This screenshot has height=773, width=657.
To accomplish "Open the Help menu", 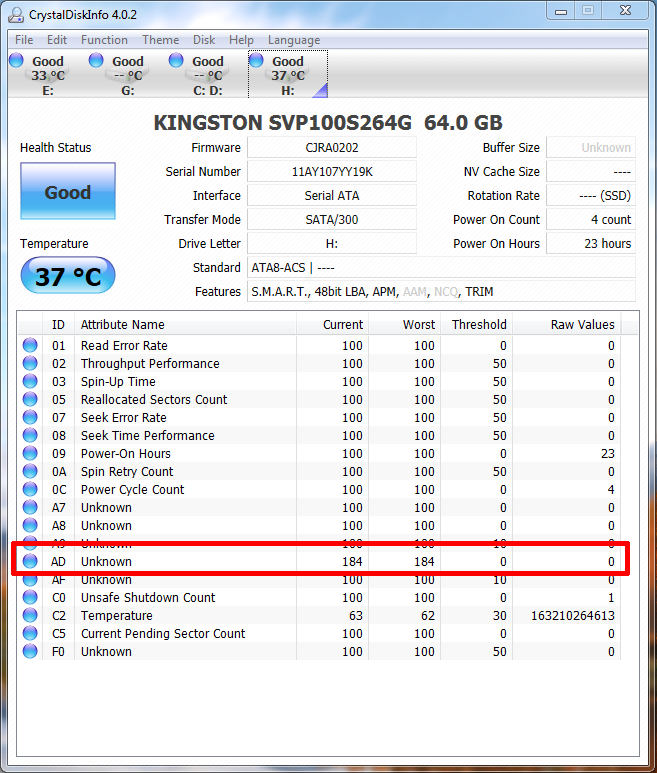I will click(241, 39).
